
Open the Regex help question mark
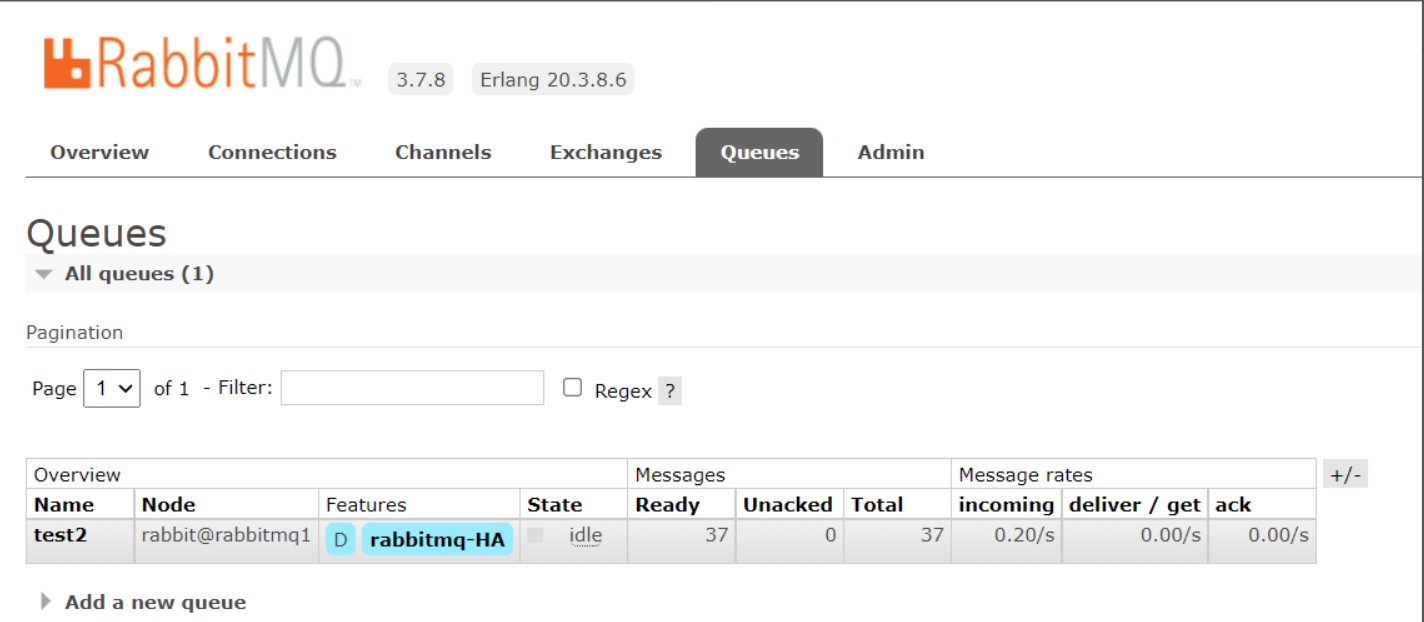[x=670, y=391]
